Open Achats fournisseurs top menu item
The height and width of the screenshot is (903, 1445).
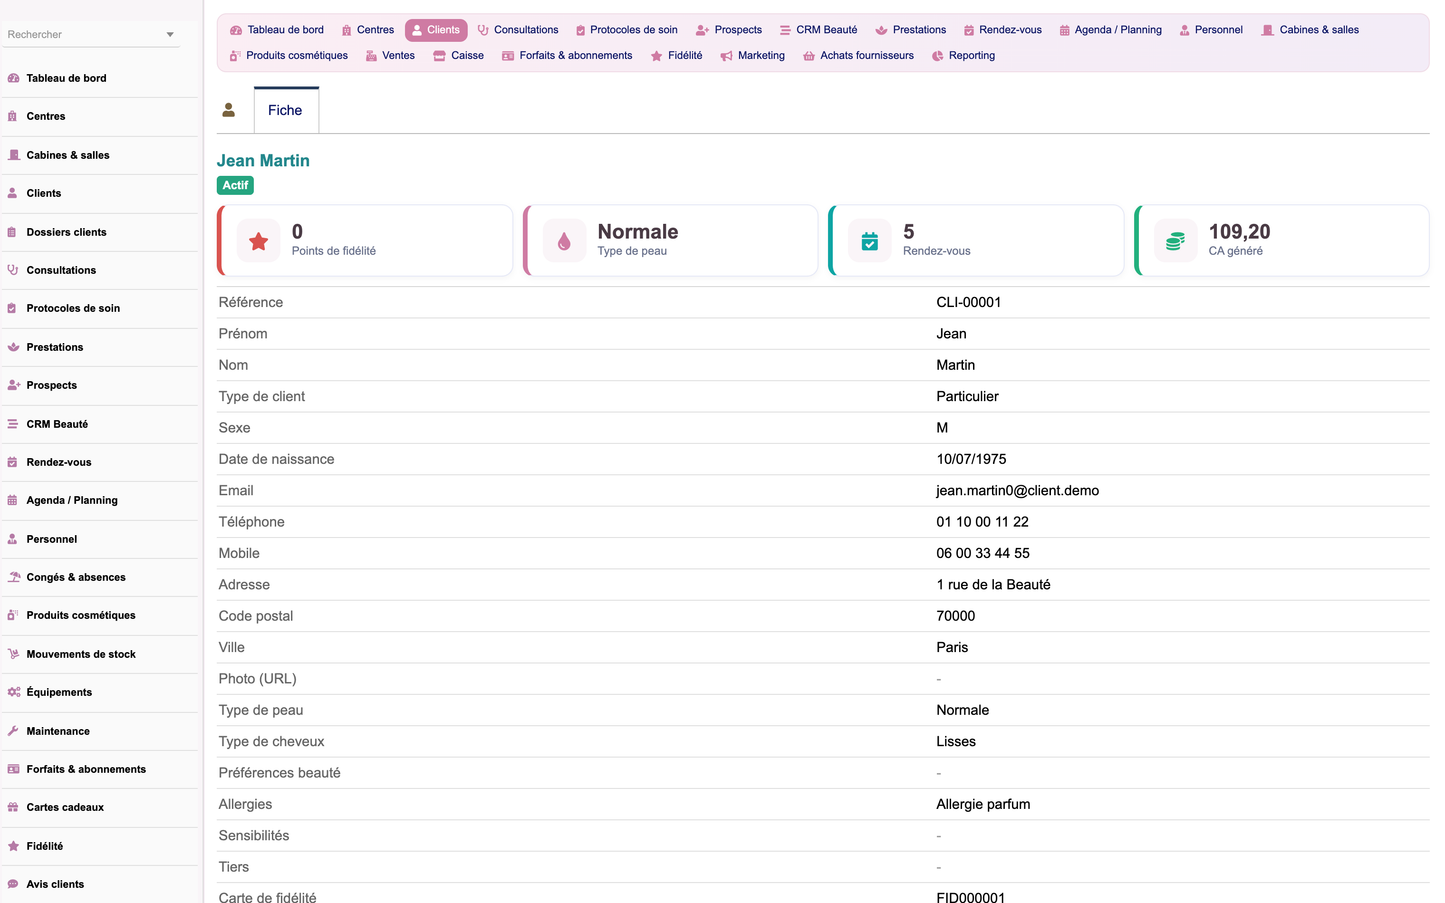[x=858, y=56]
